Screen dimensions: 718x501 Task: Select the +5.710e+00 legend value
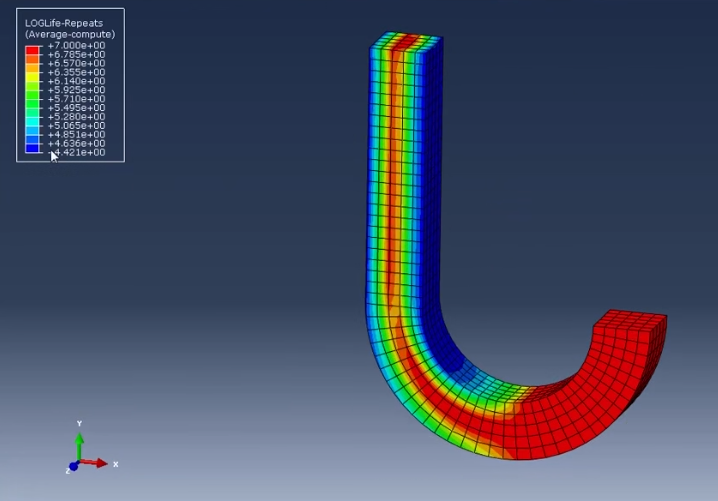pos(76,99)
